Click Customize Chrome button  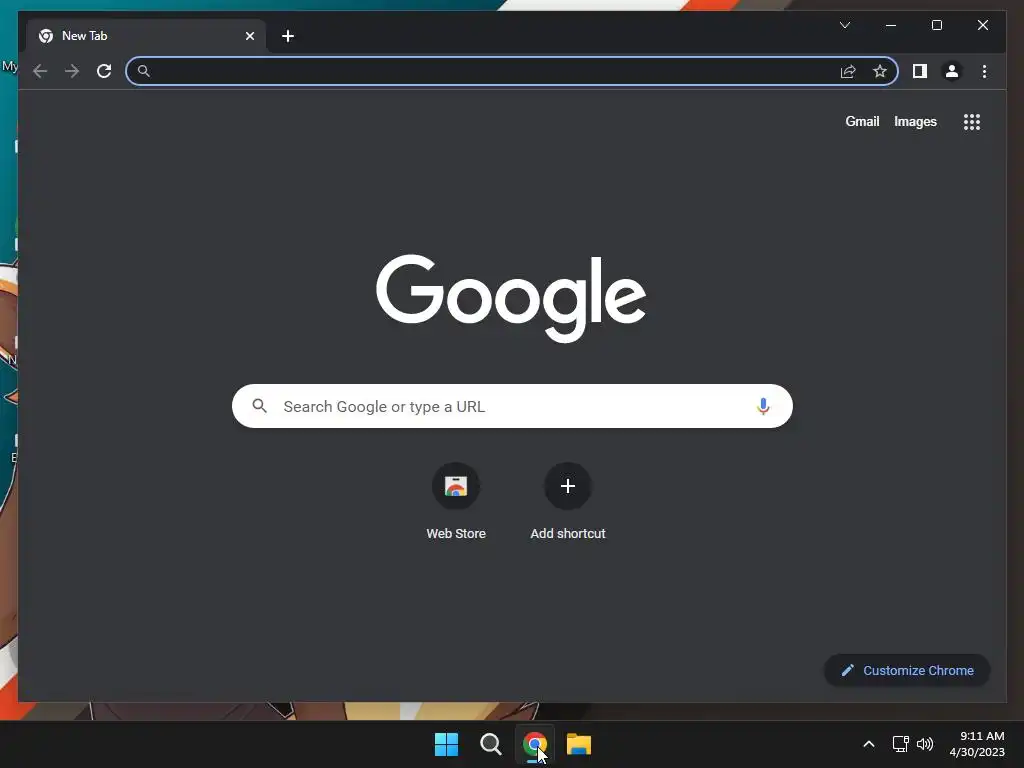pyautogui.click(x=907, y=671)
